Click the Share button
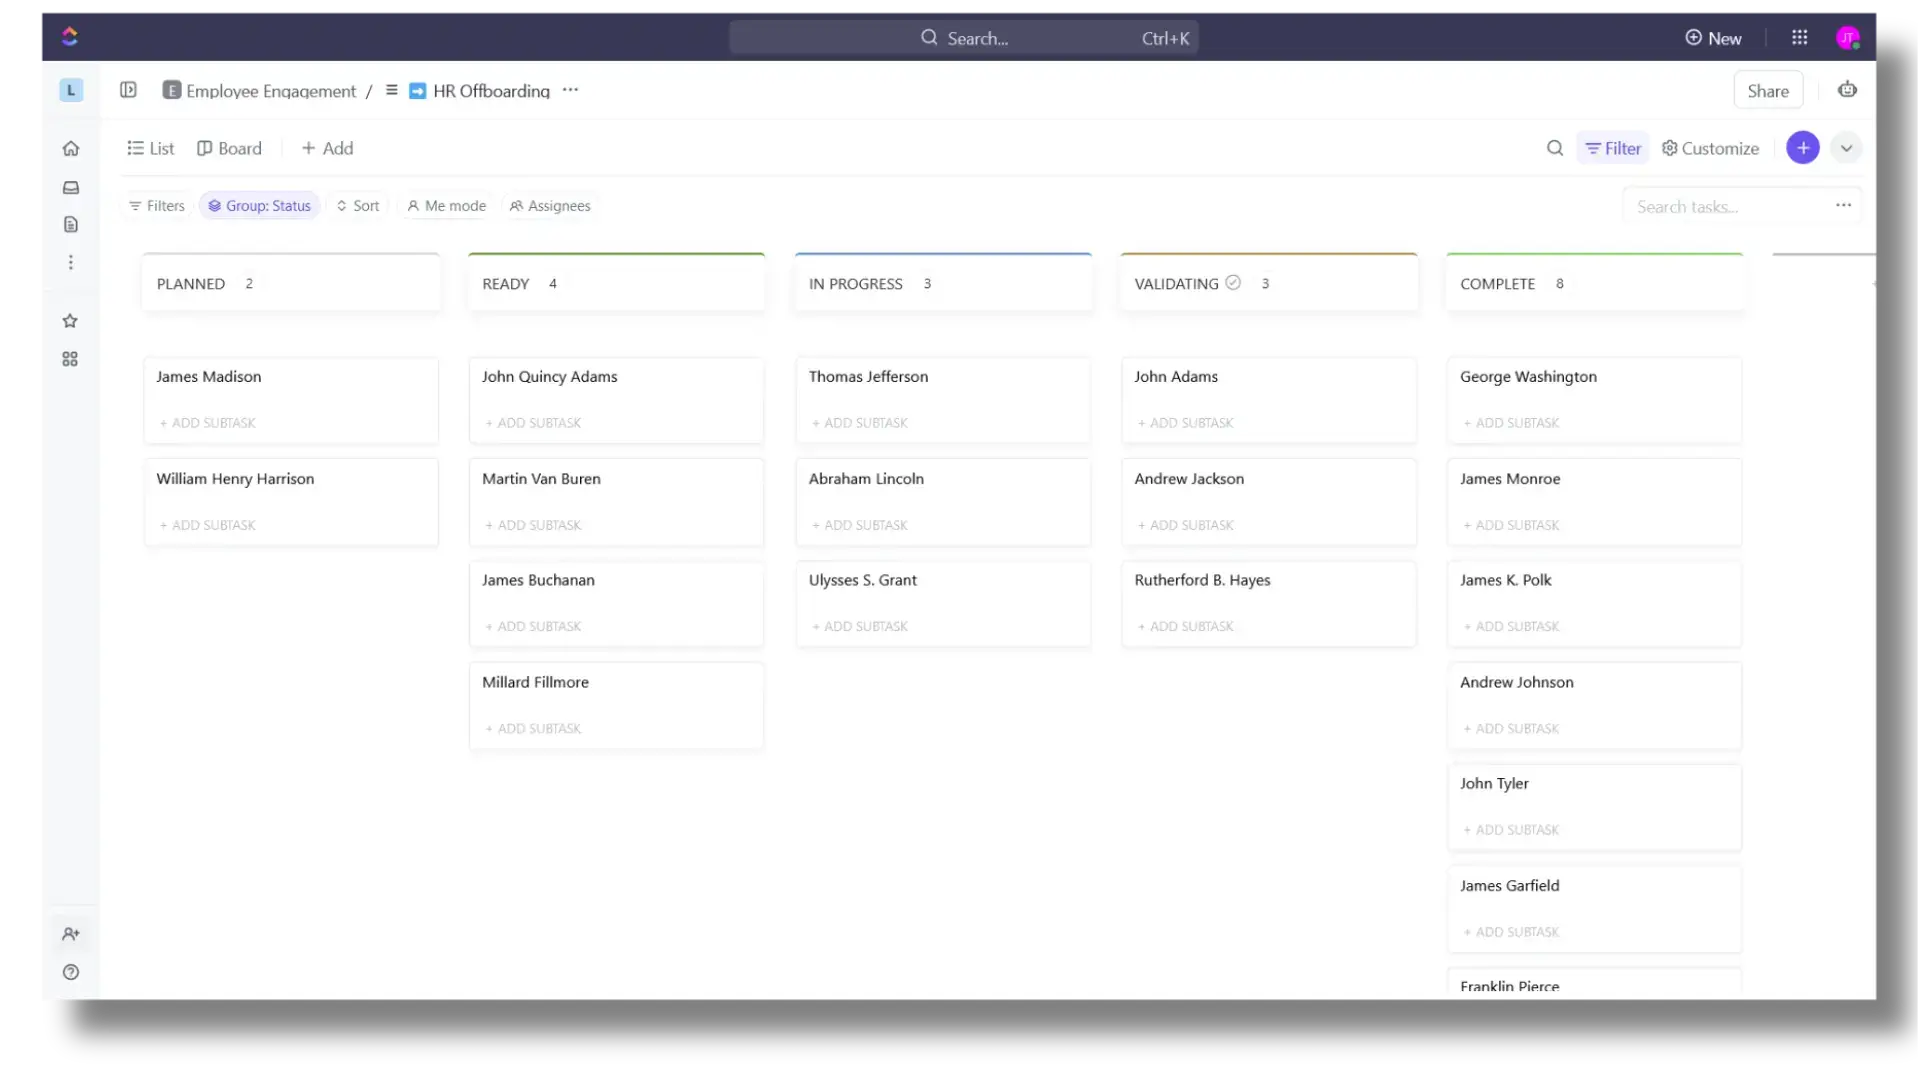The width and height of the screenshot is (1920, 1080). tap(1767, 91)
